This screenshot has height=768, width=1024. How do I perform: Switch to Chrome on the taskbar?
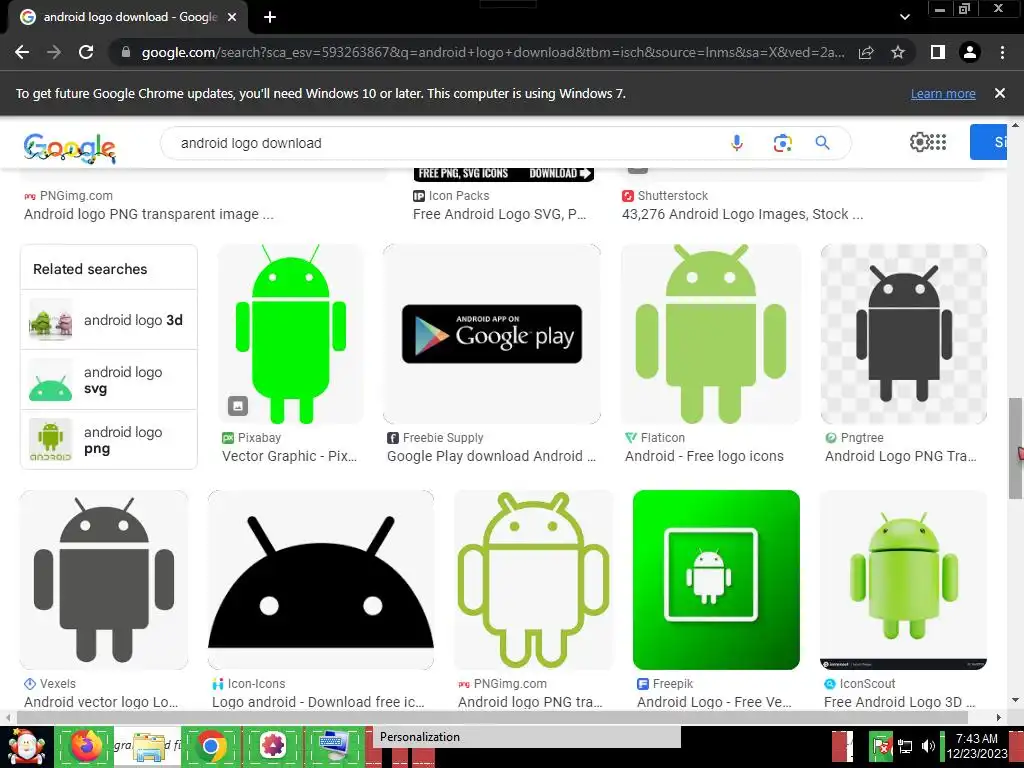(x=211, y=745)
